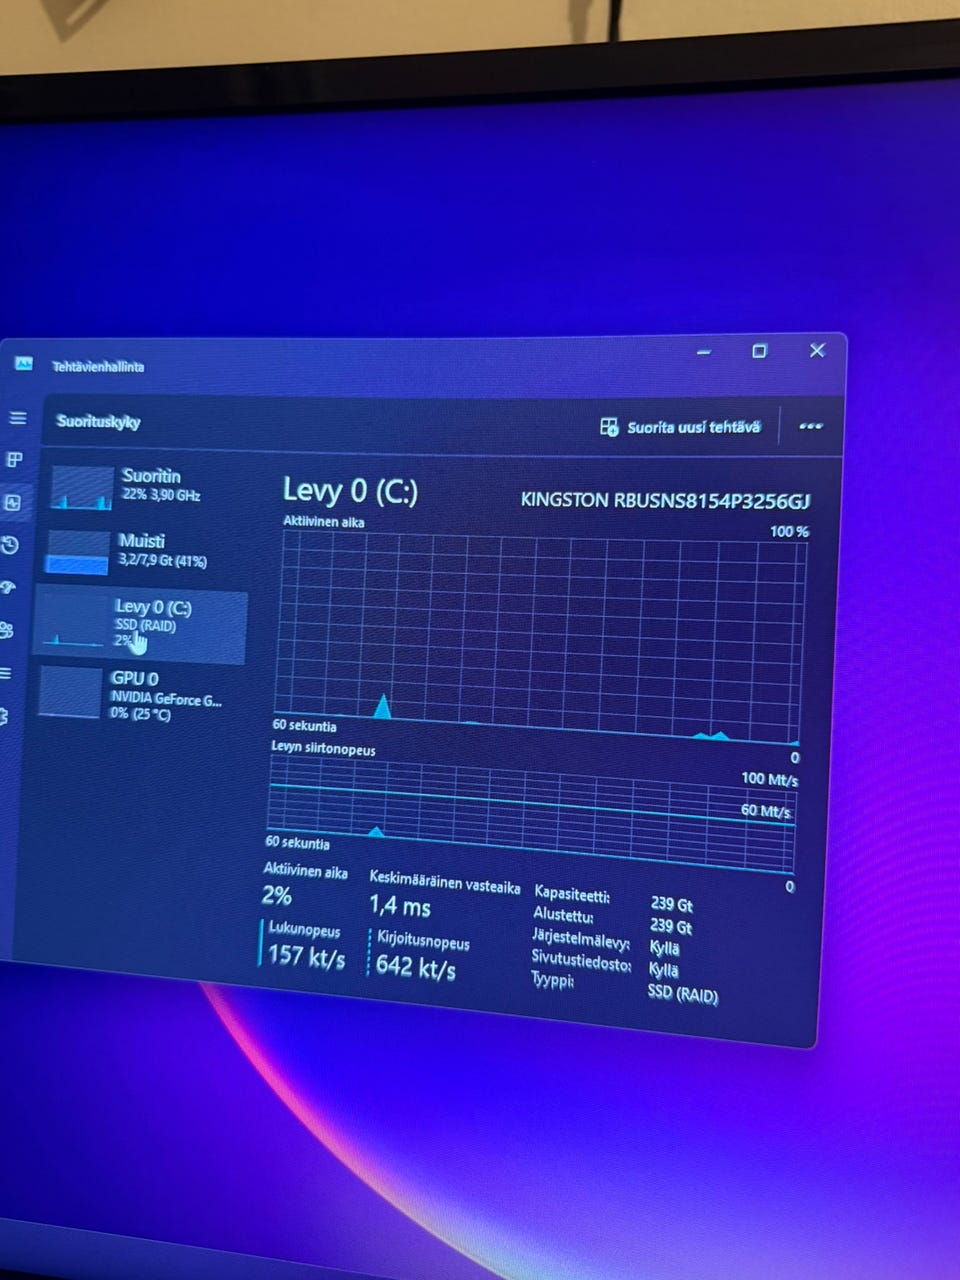Click '22% 3,90 GHz' CPU usage text
This screenshot has height=1280, width=960.
(161, 495)
